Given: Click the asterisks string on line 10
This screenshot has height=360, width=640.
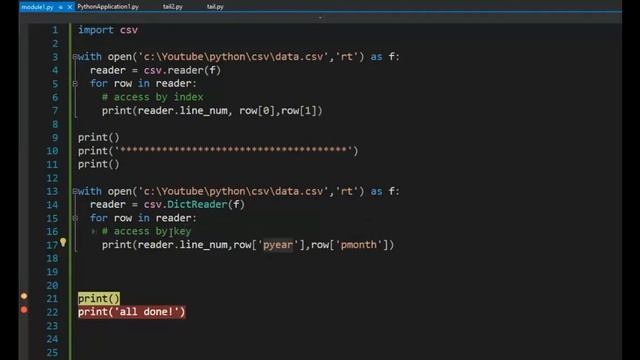Looking at the screenshot, I should (233, 151).
